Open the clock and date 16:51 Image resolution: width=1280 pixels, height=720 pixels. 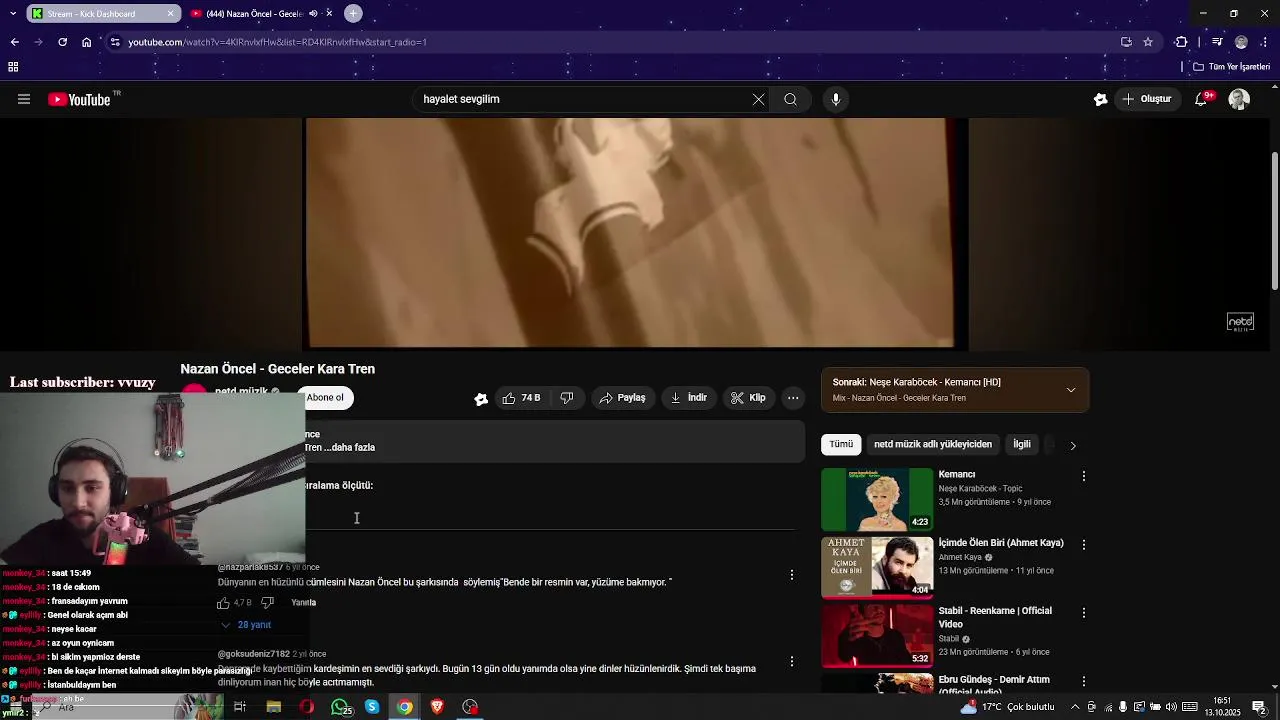[x=1222, y=707]
